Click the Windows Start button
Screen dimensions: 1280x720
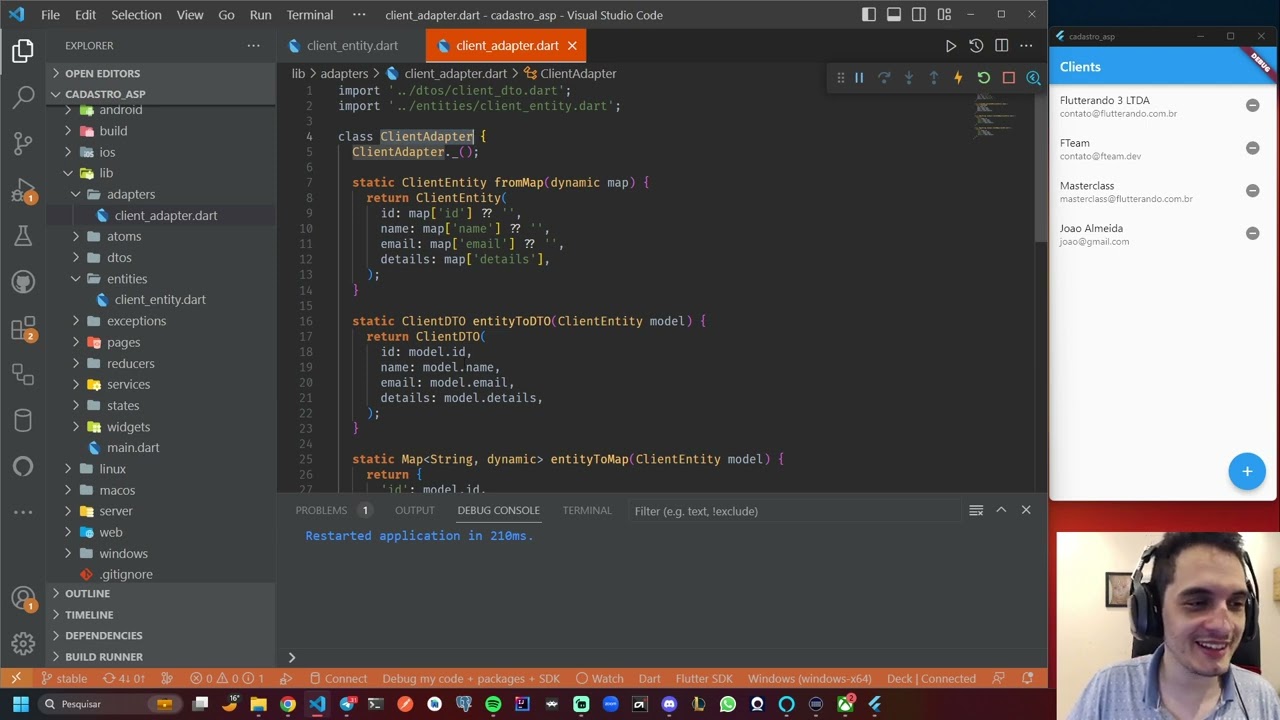(20, 704)
